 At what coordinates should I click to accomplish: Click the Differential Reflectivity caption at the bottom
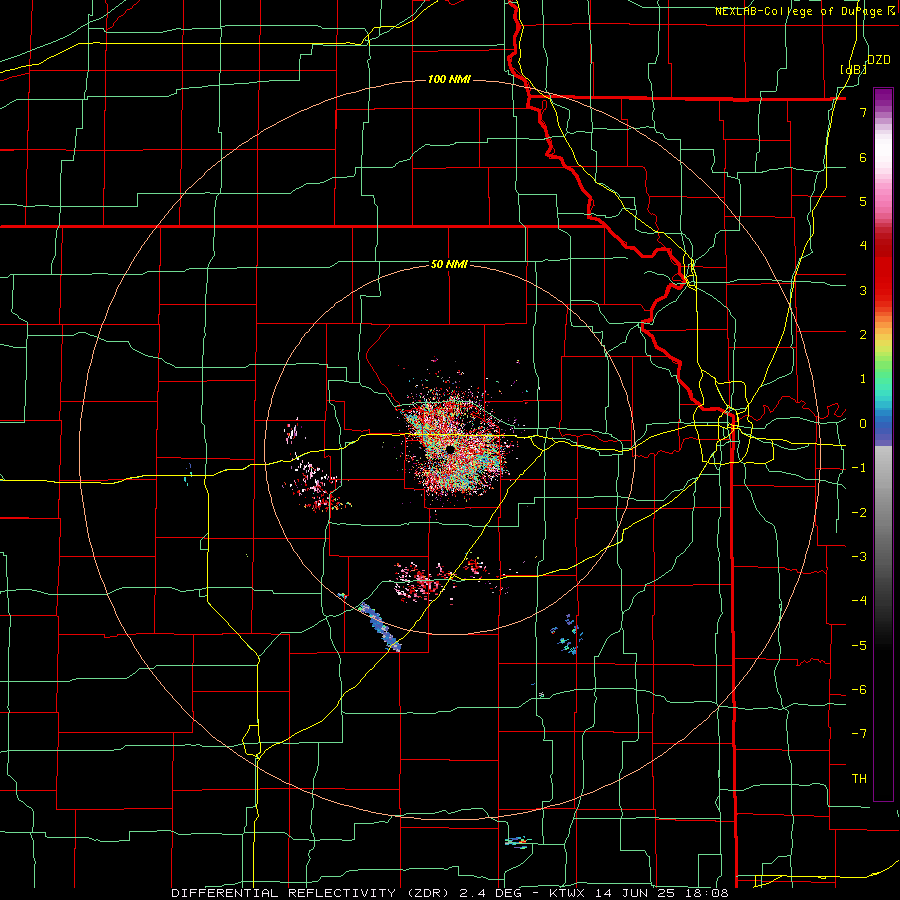point(449,893)
